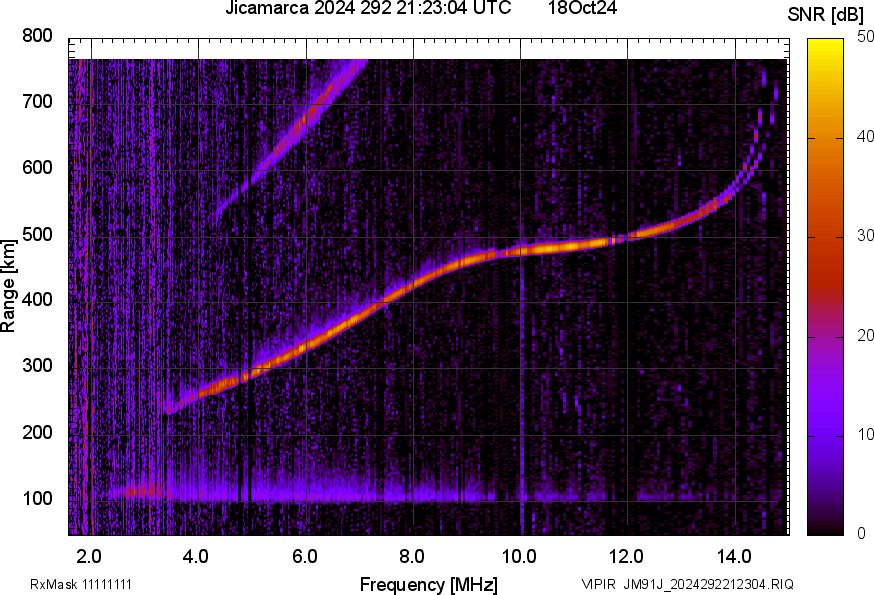Screen dimensions: 874x595
Task: Click the VIPIR RIQ filename text
Action: [687, 584]
